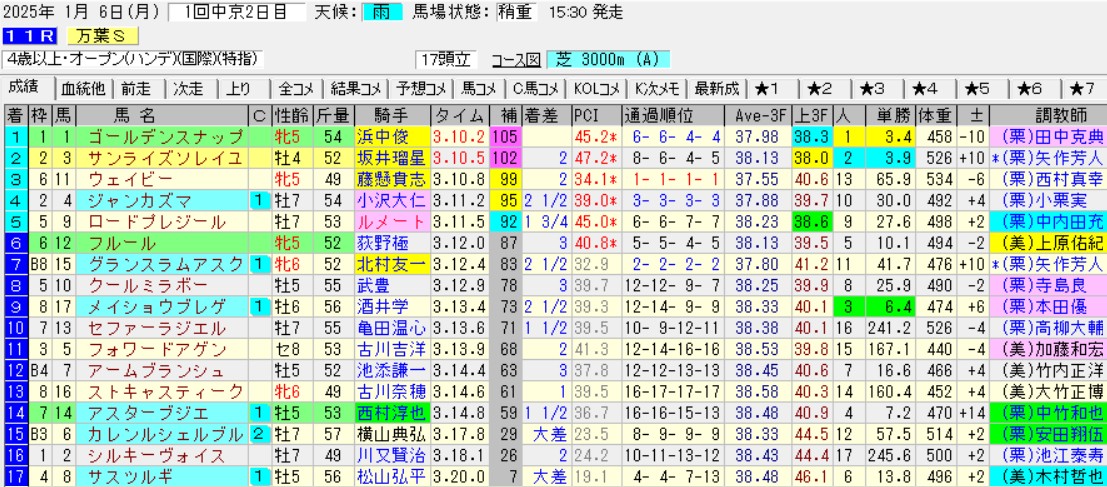1107x487 pixels.
Task: Open the KOLコメ tab
Action: point(599,88)
